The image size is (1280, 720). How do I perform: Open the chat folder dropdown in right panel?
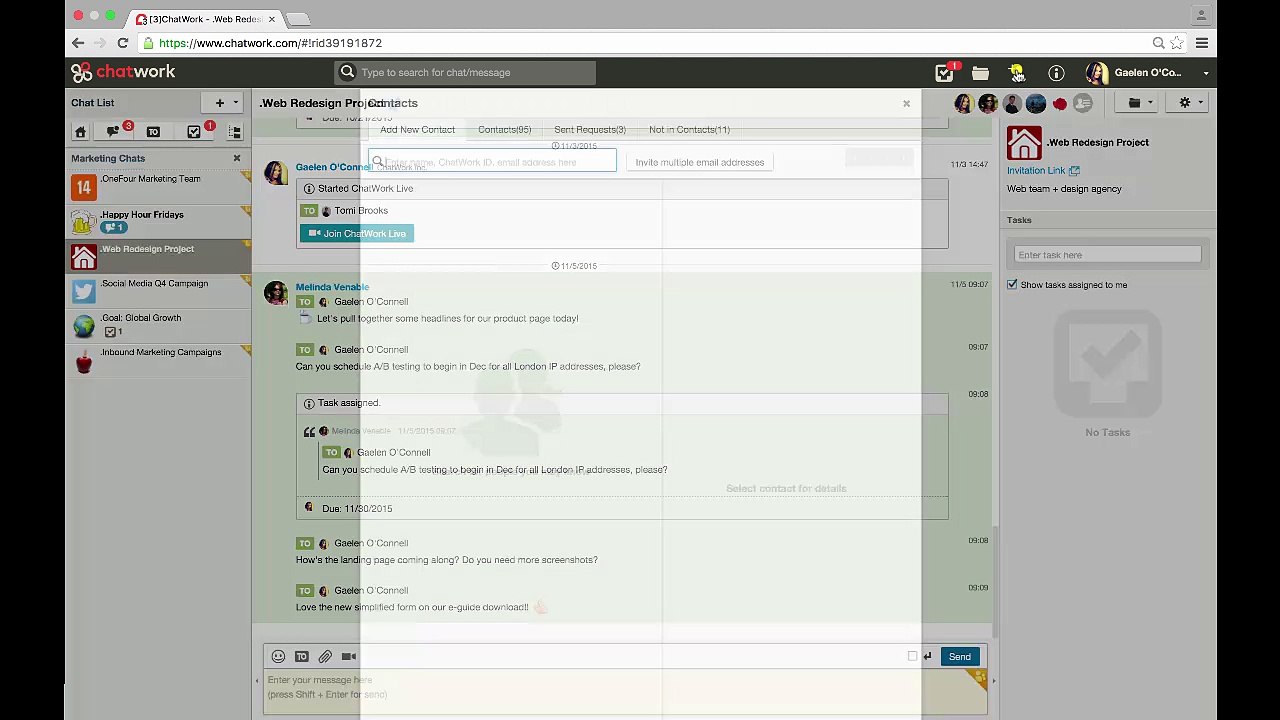point(1139,103)
